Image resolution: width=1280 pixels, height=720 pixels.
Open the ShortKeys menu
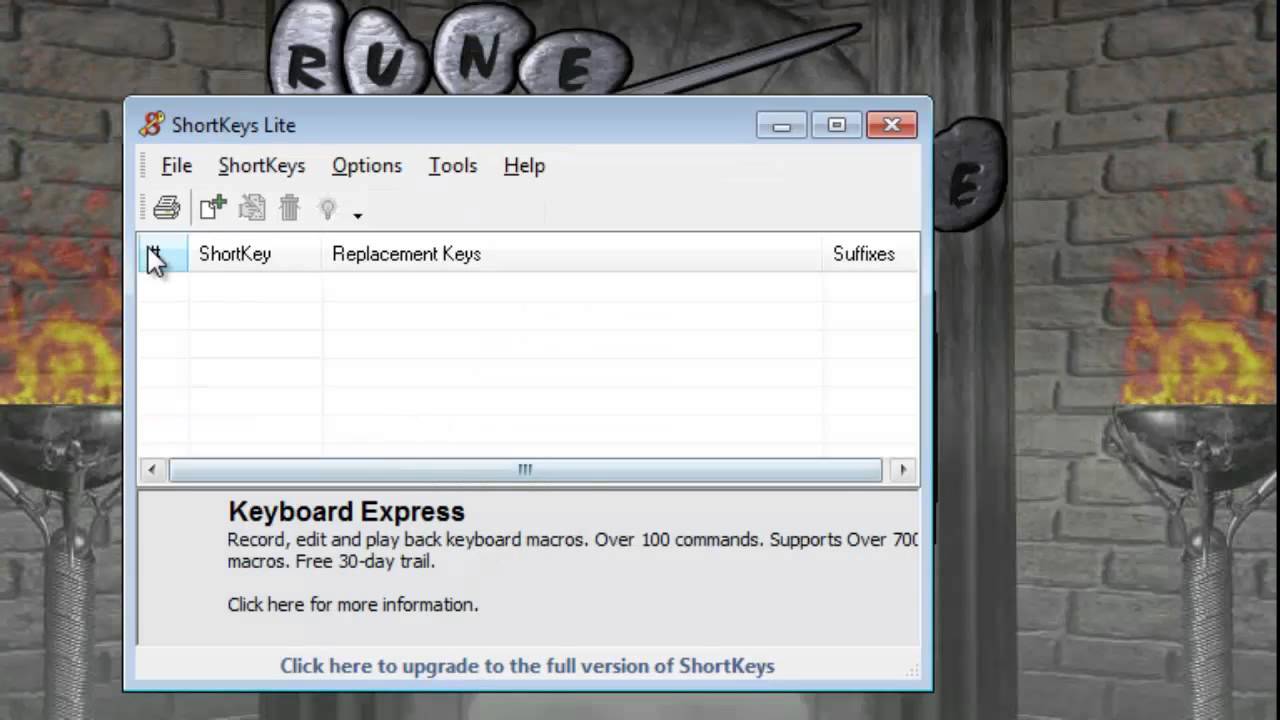click(261, 166)
